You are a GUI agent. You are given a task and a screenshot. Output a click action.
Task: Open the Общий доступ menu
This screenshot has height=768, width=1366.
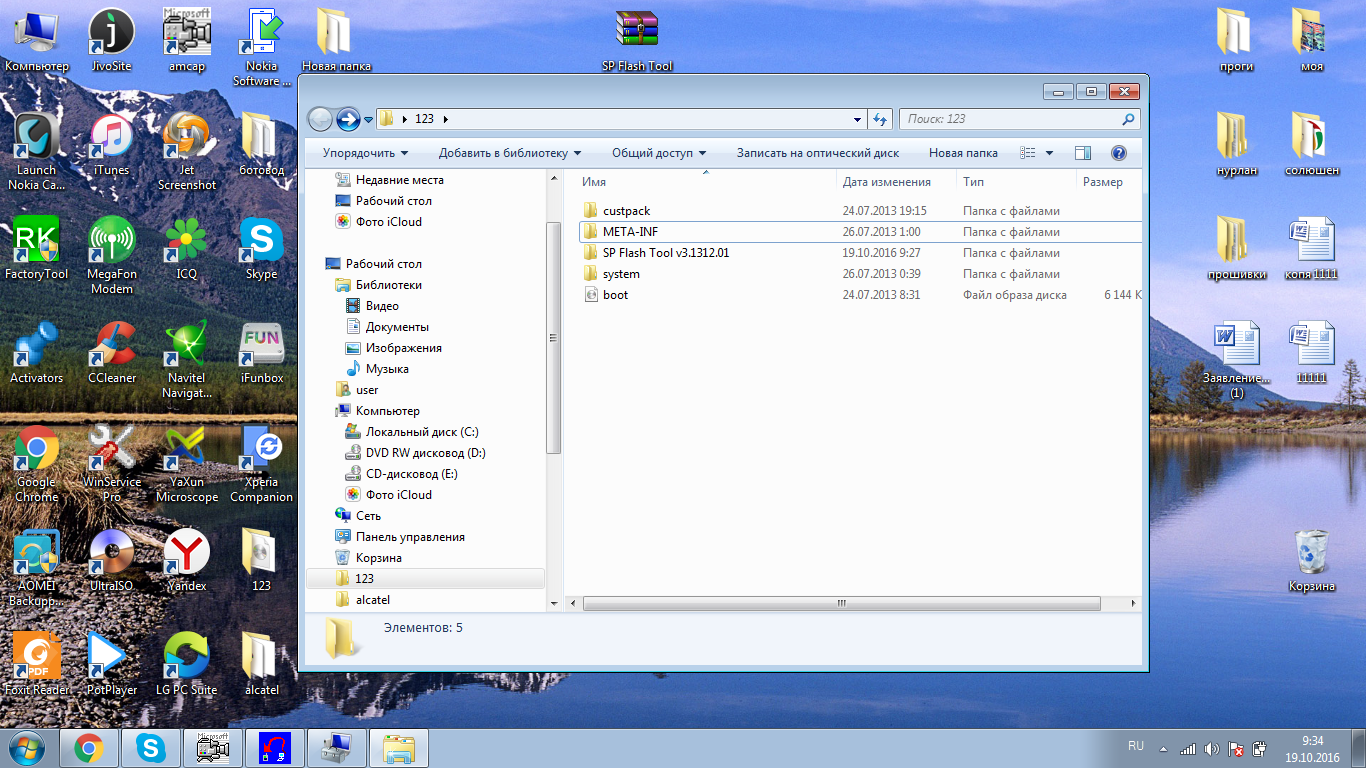(658, 153)
